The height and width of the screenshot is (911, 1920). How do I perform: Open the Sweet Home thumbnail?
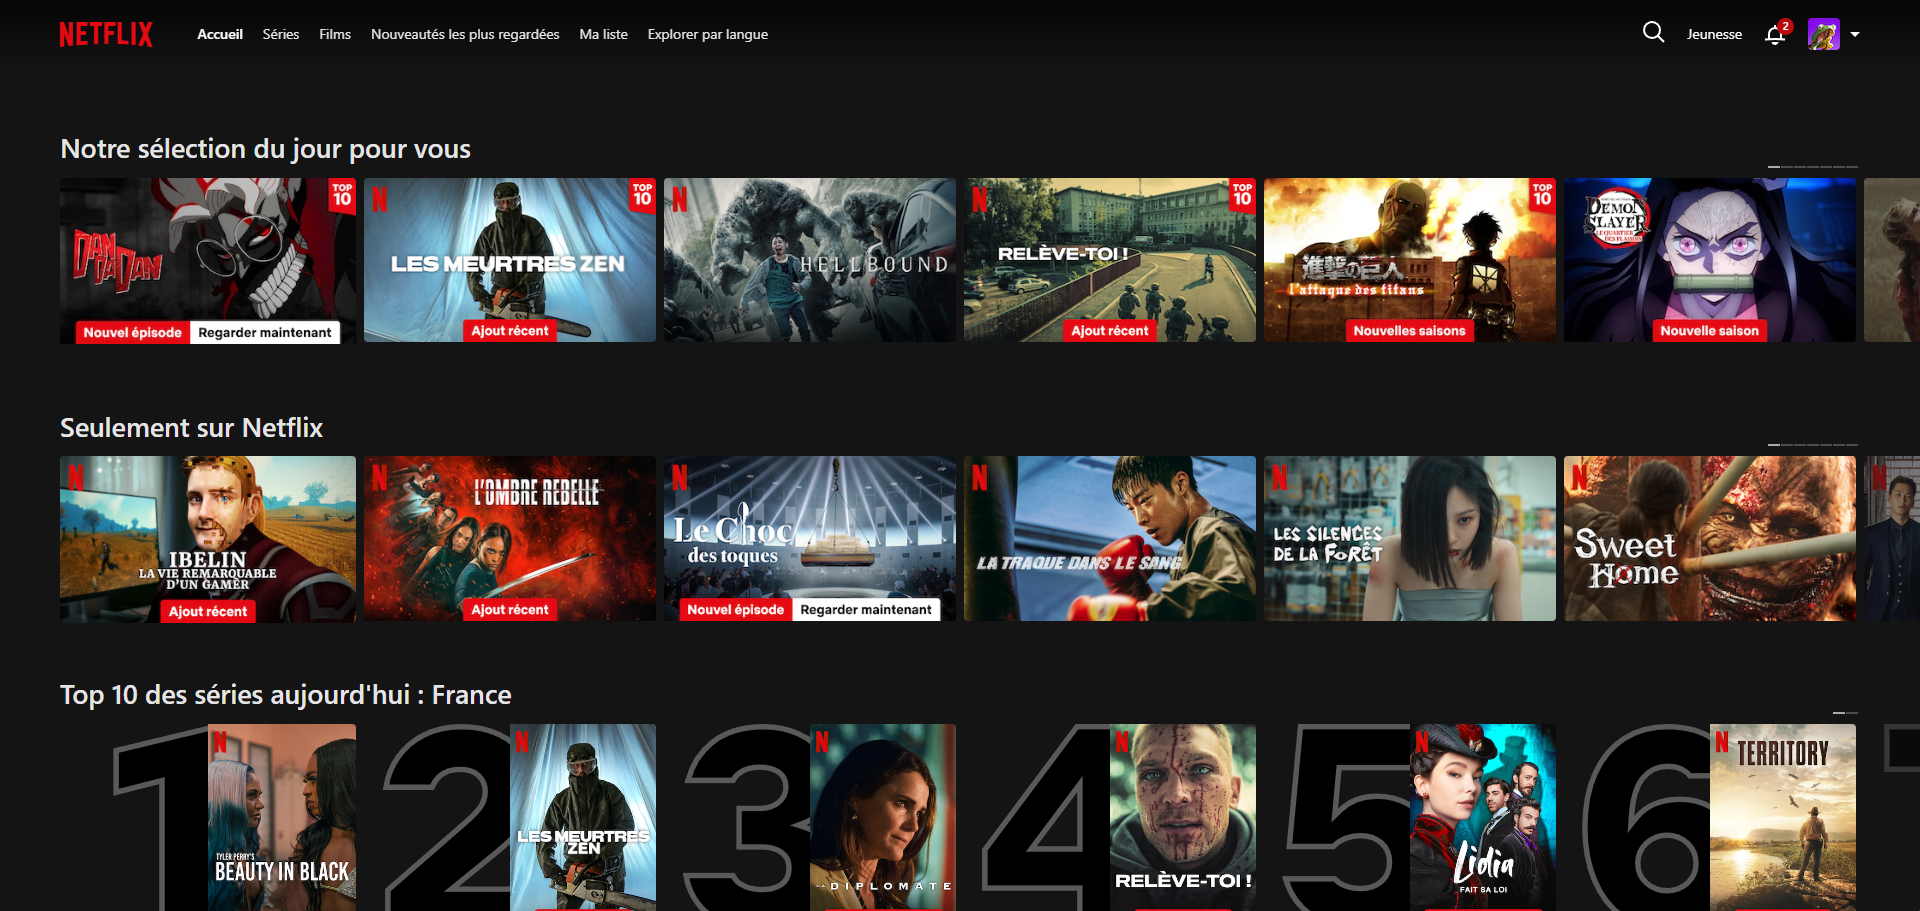pos(1710,538)
